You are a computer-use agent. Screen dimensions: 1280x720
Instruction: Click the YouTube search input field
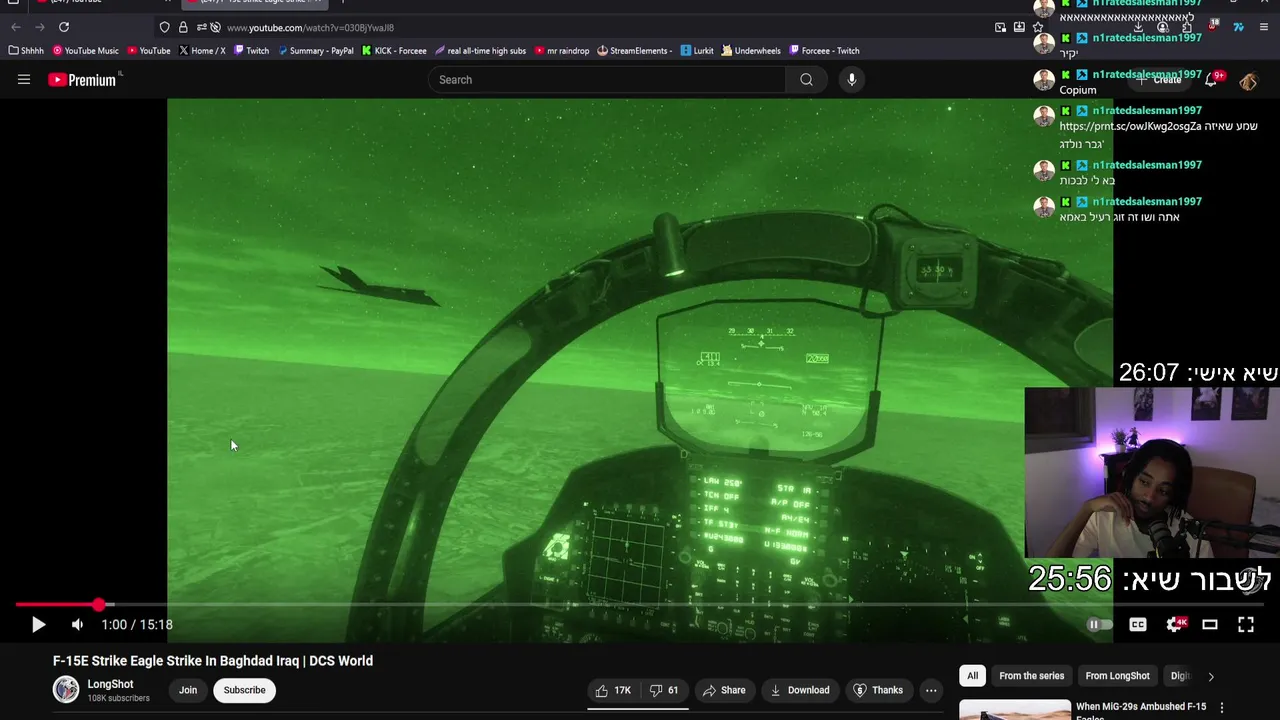607,80
